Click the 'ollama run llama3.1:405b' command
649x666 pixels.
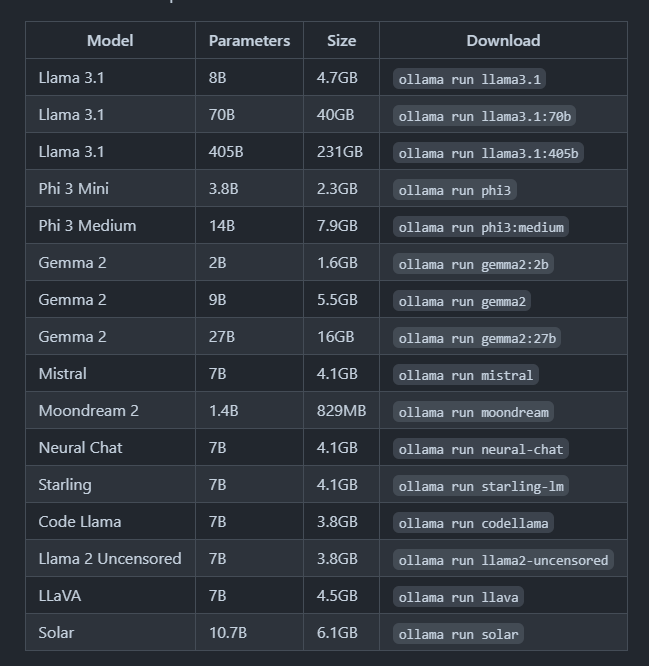click(x=488, y=153)
